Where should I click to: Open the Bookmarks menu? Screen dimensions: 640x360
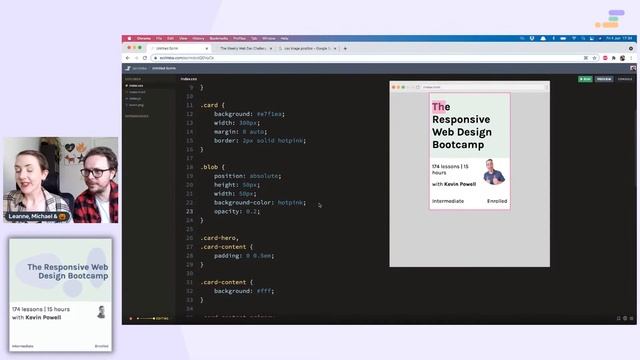point(219,38)
